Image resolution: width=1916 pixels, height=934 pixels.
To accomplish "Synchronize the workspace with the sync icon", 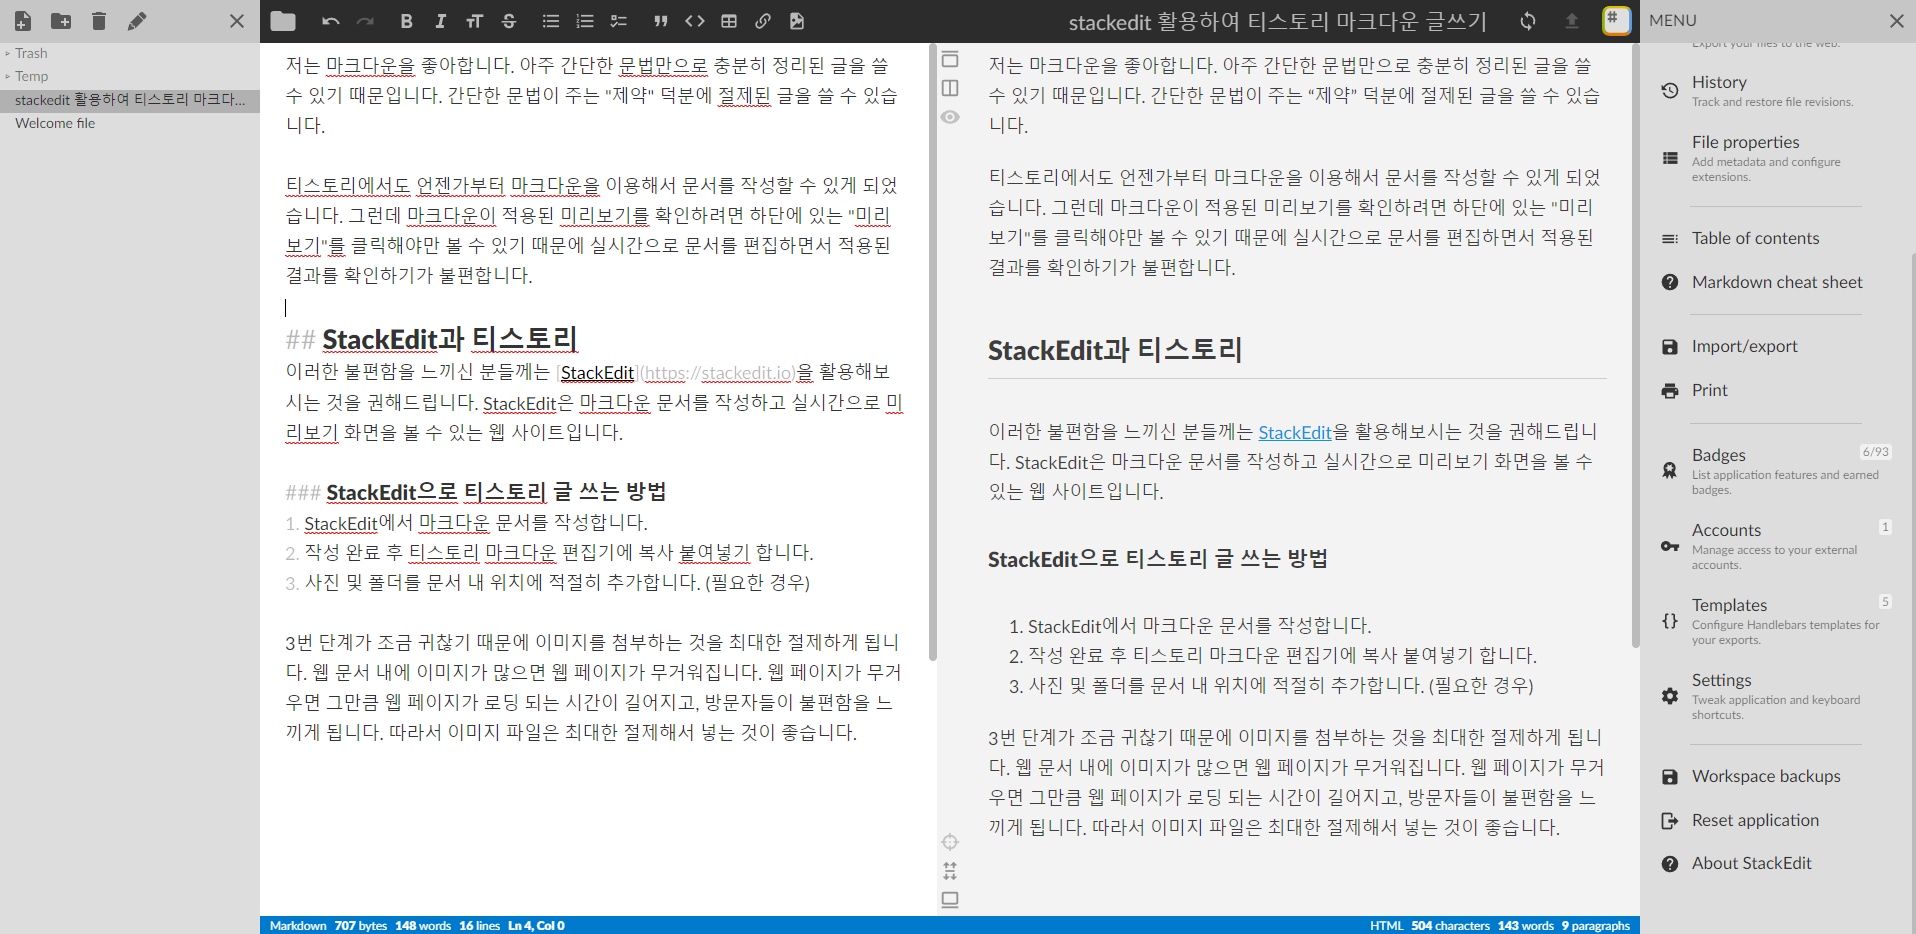I will click(1528, 21).
